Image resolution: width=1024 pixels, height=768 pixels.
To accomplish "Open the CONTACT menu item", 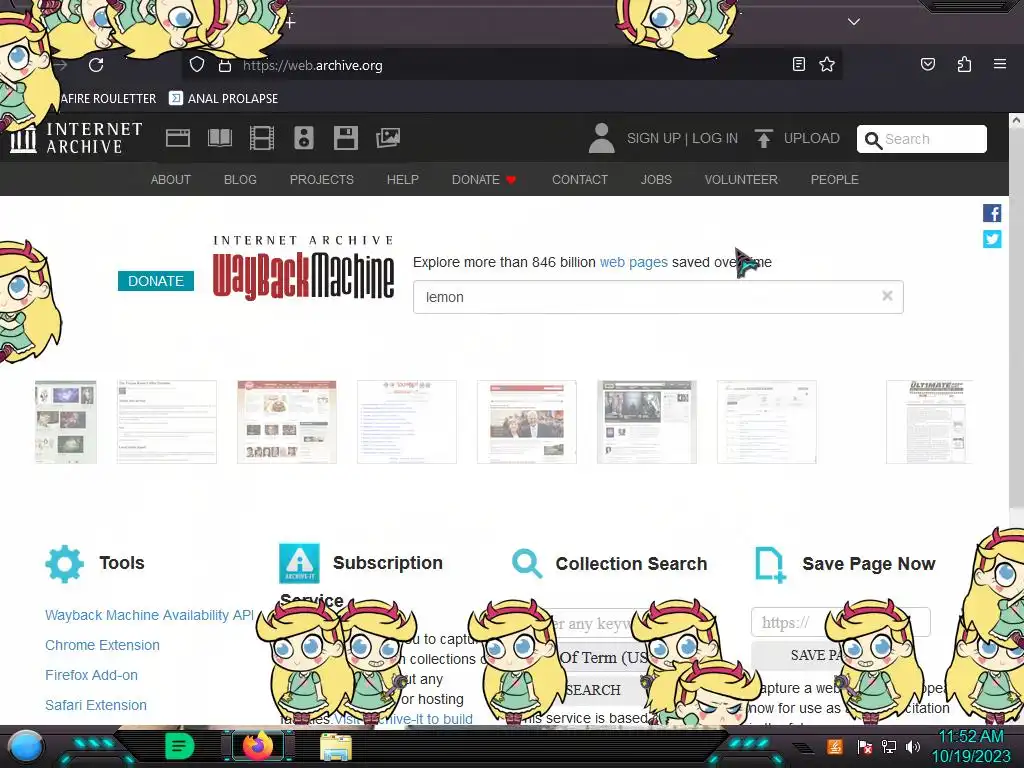I will [580, 180].
